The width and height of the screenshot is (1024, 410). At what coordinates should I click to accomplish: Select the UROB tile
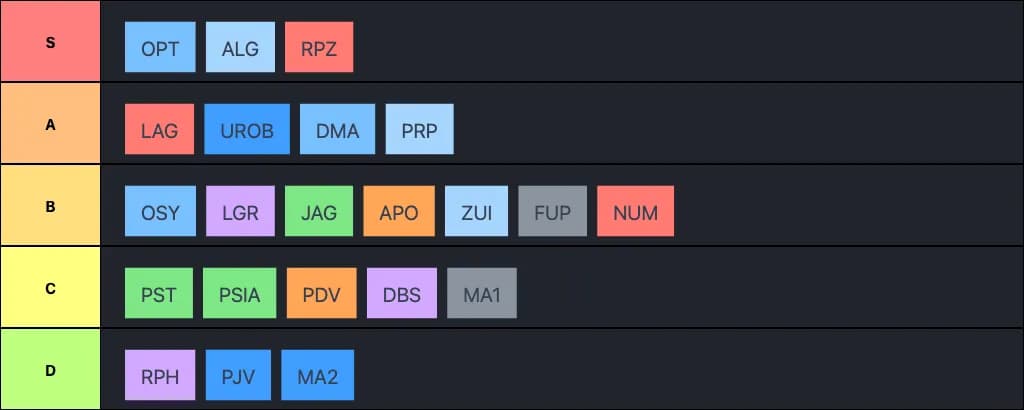247,129
